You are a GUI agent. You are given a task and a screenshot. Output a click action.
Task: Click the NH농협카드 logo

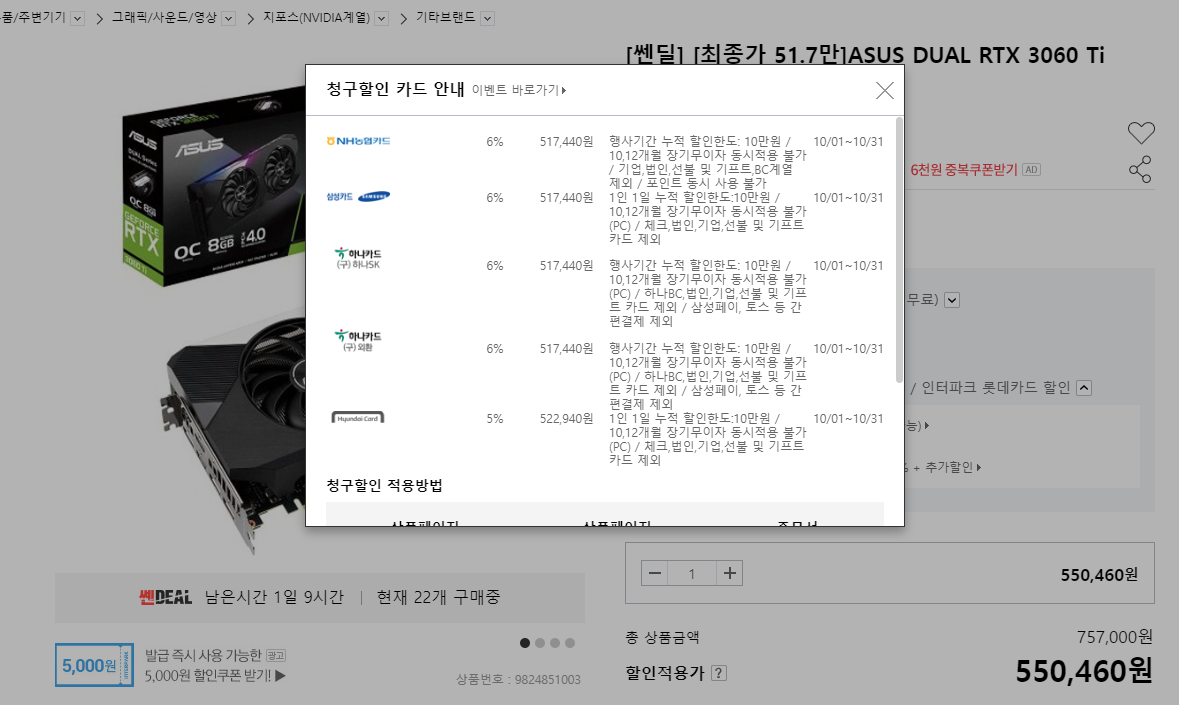click(359, 141)
